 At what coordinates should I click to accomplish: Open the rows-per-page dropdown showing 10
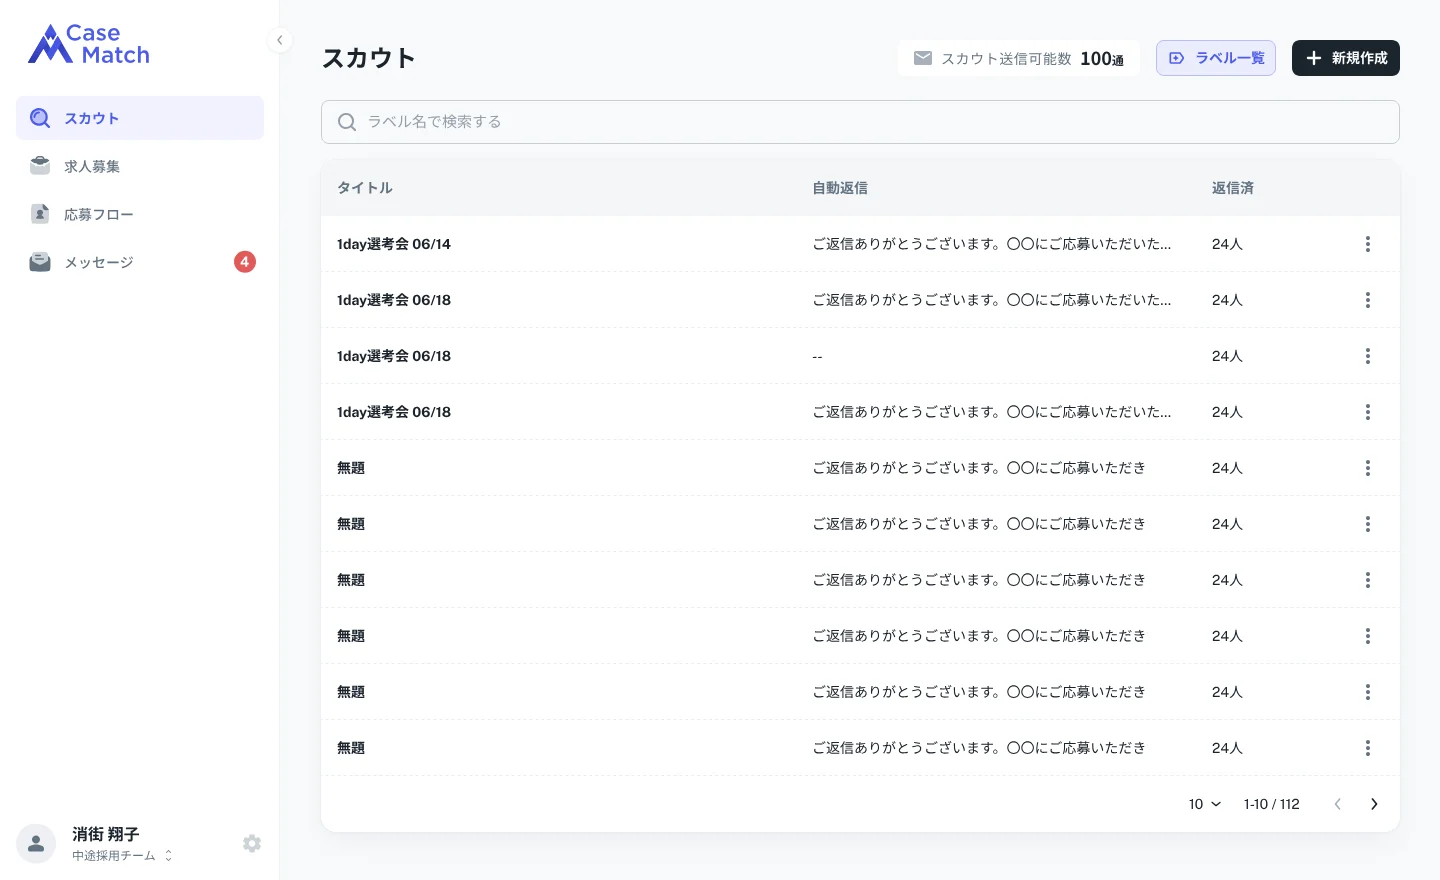click(1205, 804)
